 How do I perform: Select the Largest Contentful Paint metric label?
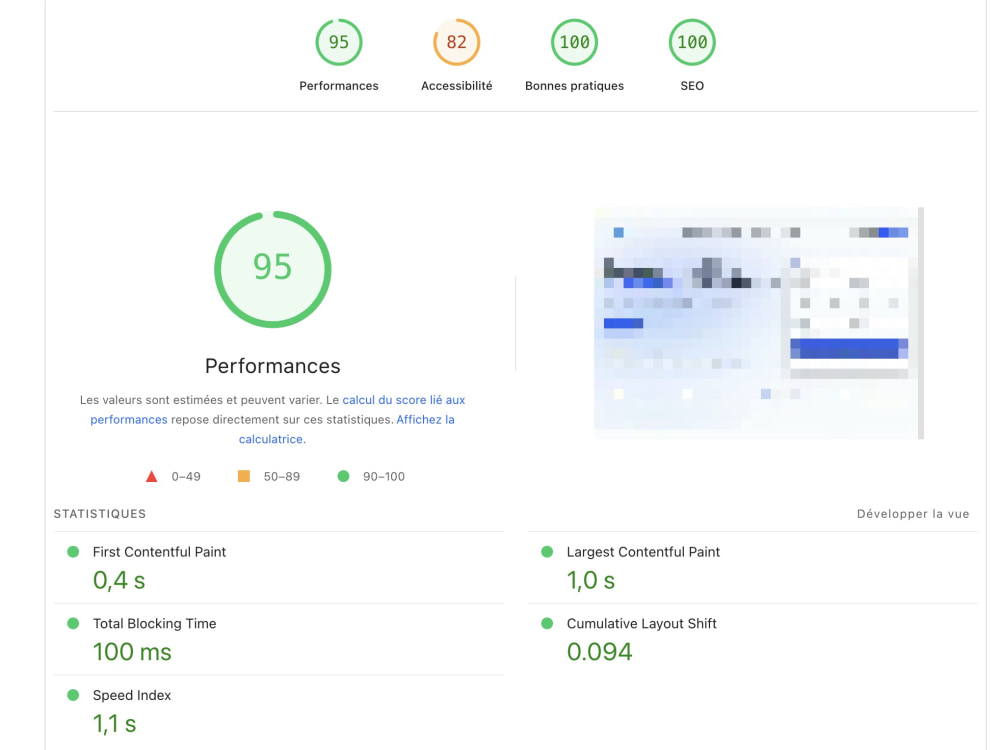(643, 552)
